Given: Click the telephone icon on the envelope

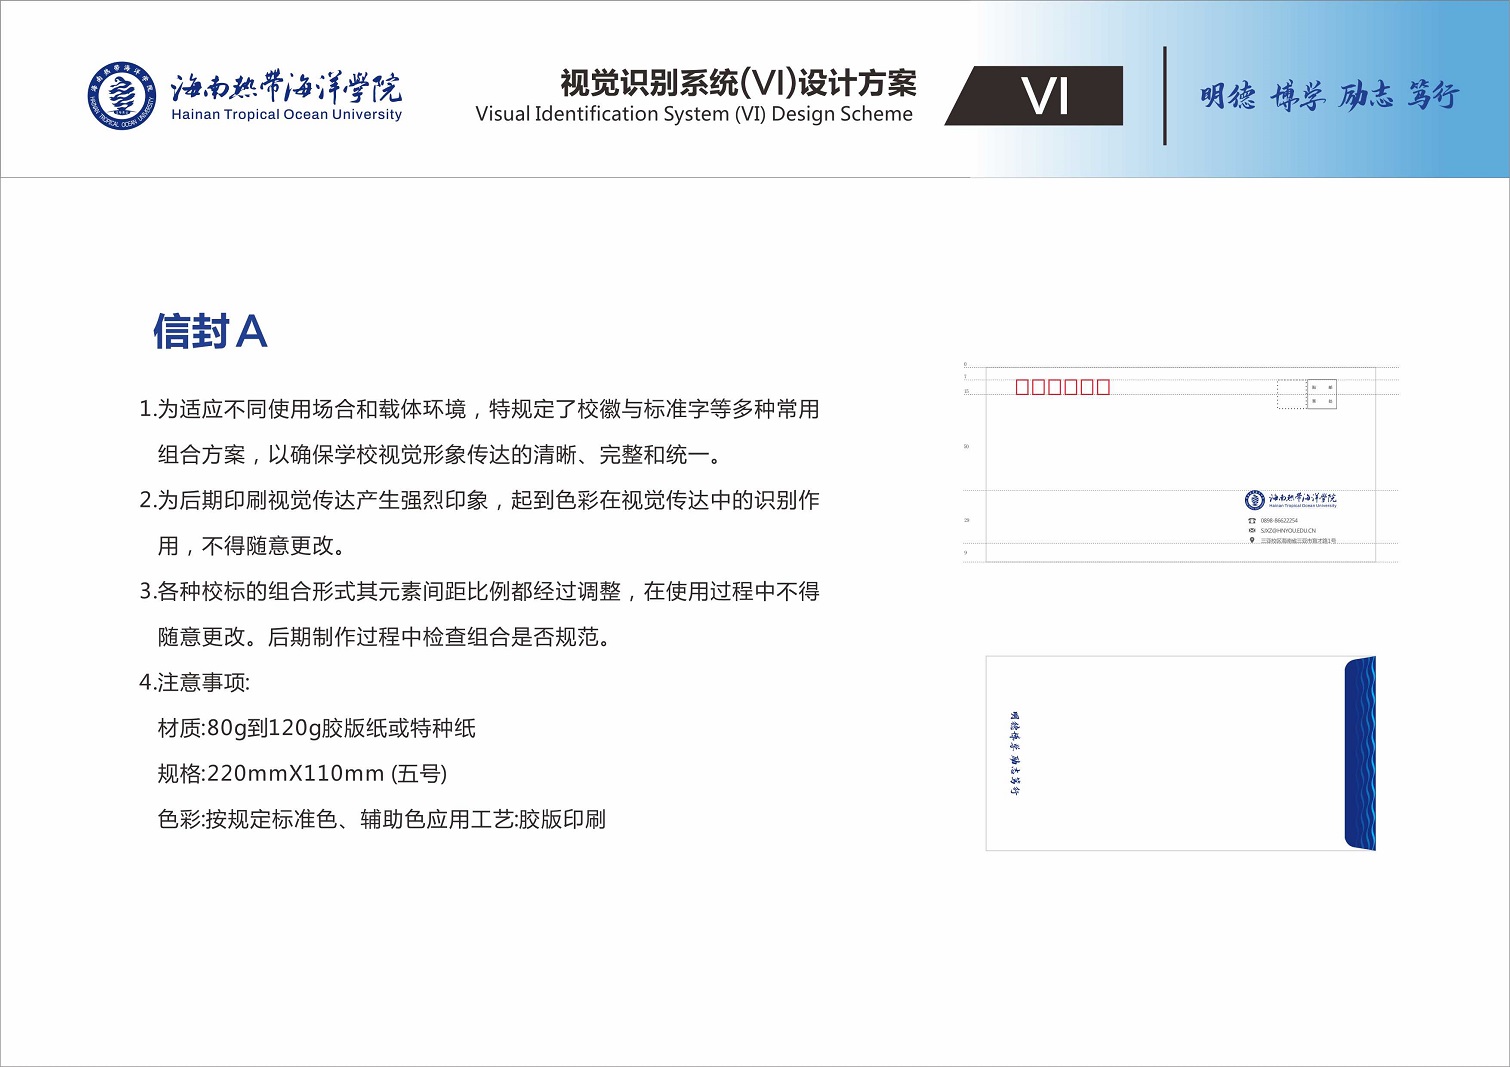Looking at the screenshot, I should point(1251,521).
